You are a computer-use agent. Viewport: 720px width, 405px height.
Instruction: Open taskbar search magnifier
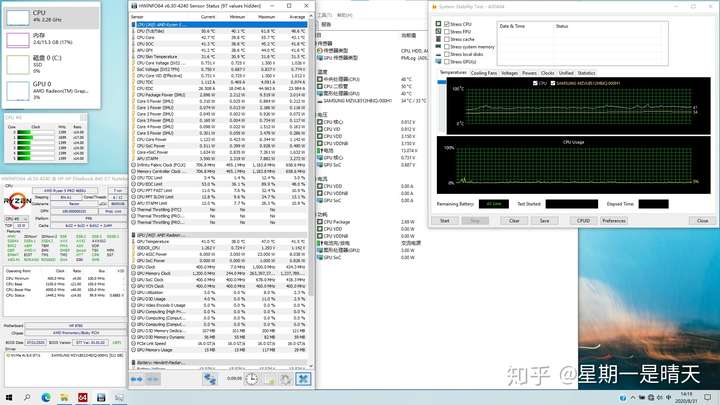(27, 397)
